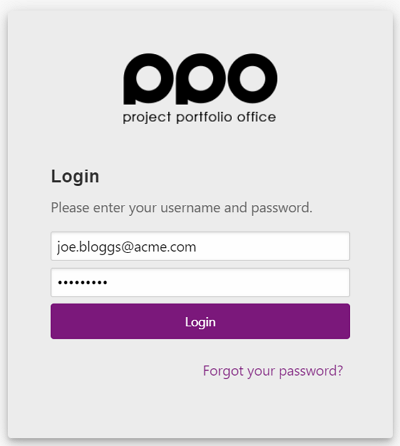Focus the password input field

tap(200, 282)
